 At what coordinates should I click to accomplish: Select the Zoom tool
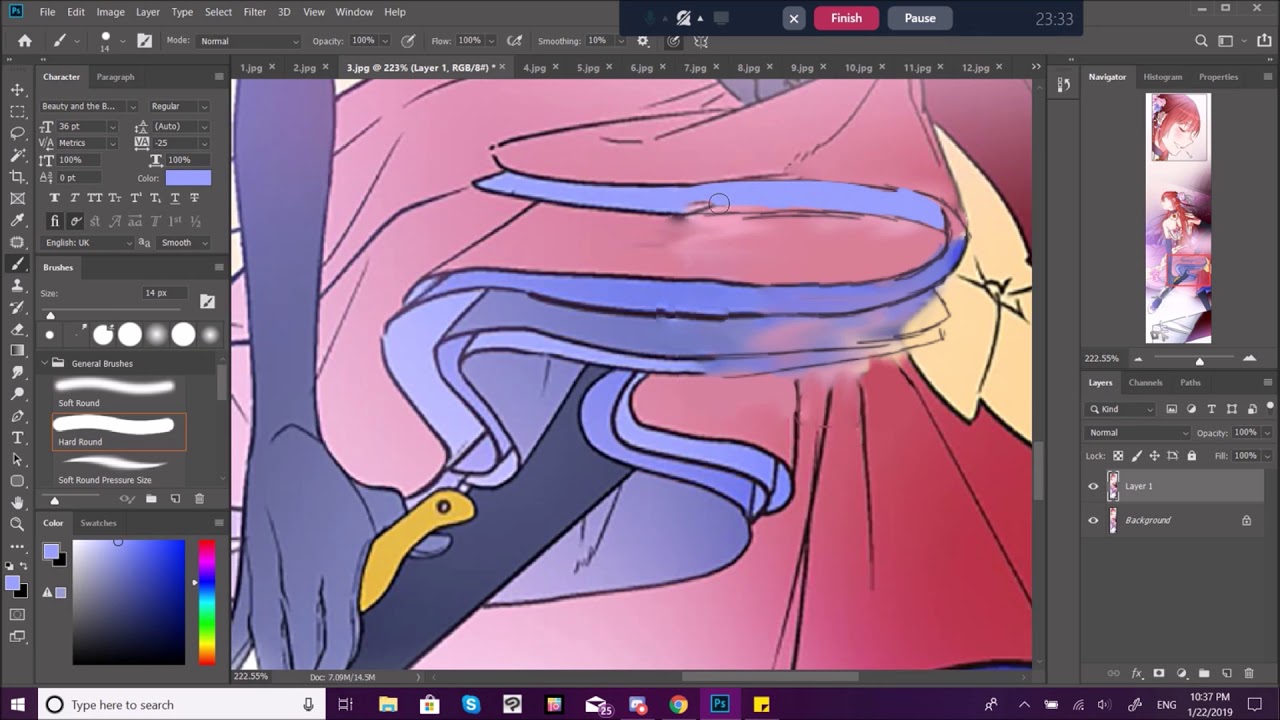17,524
